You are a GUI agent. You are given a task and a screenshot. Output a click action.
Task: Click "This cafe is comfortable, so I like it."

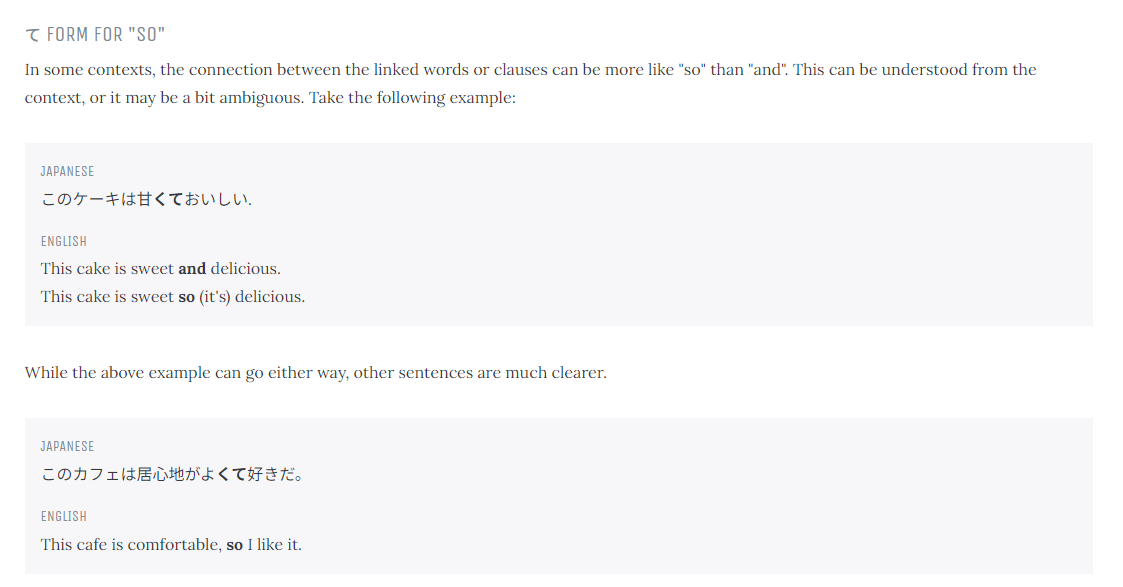[171, 544]
